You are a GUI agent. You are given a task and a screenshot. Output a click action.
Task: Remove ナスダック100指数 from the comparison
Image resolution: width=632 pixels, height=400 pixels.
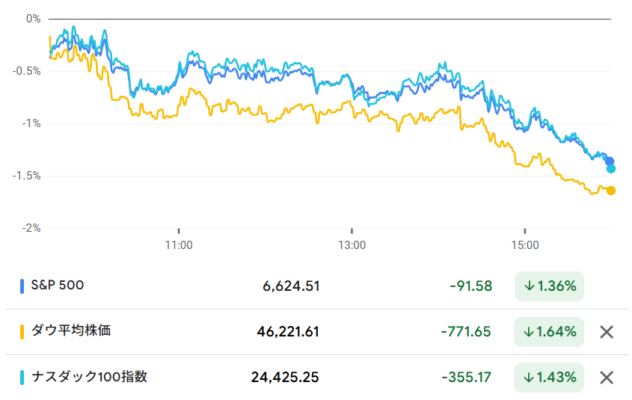[605, 377]
